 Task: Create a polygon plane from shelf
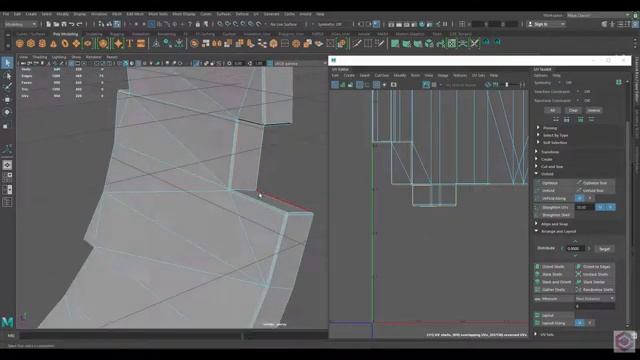pos(76,43)
